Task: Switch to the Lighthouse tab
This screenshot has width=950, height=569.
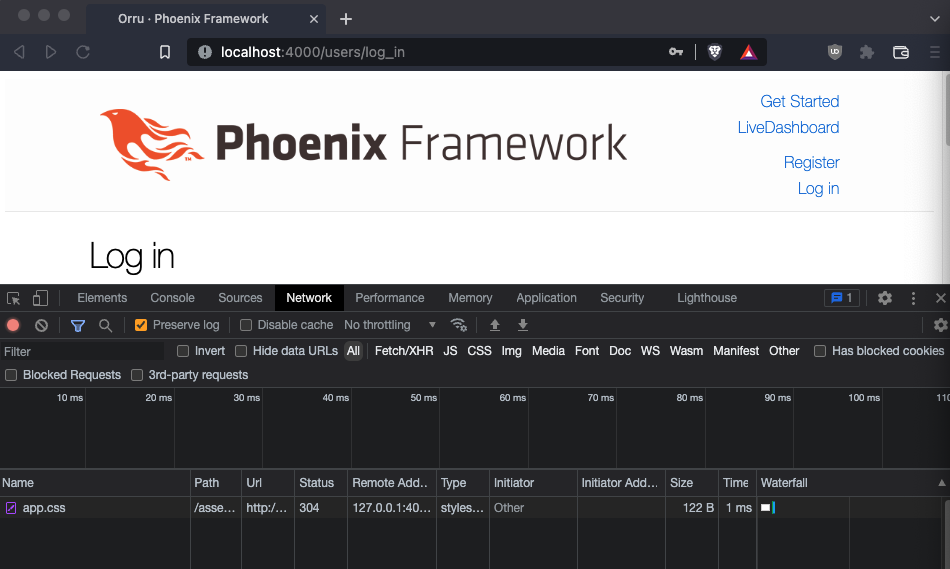Action: point(706,298)
